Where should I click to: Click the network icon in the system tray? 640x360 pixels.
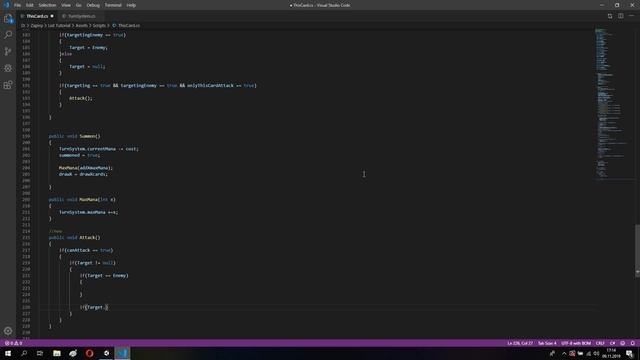[x=588, y=353]
